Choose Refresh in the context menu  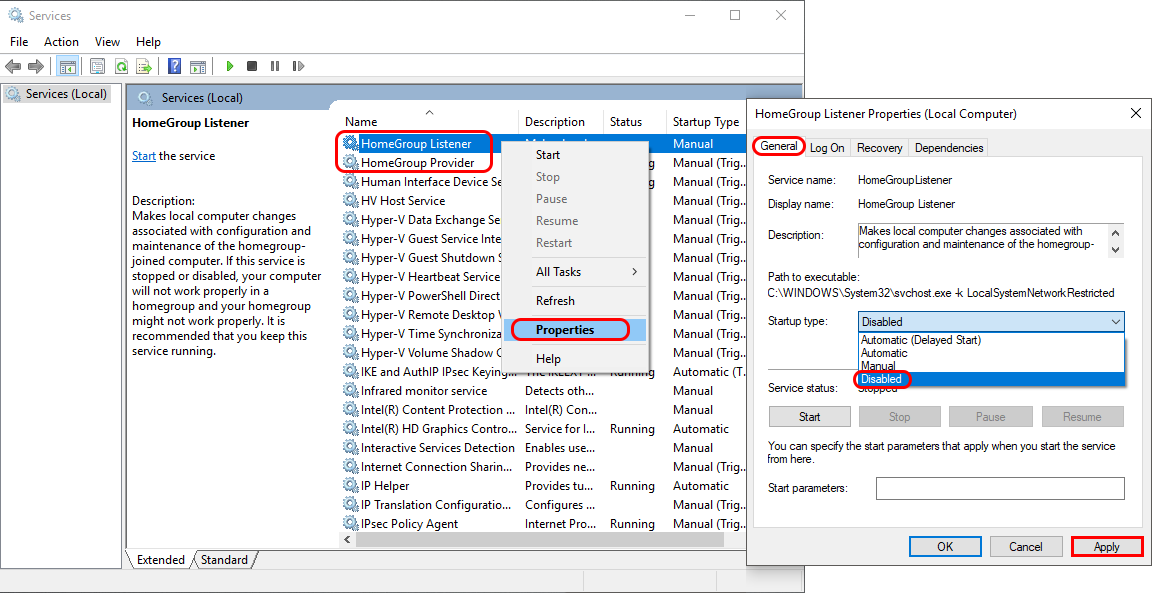point(575,301)
